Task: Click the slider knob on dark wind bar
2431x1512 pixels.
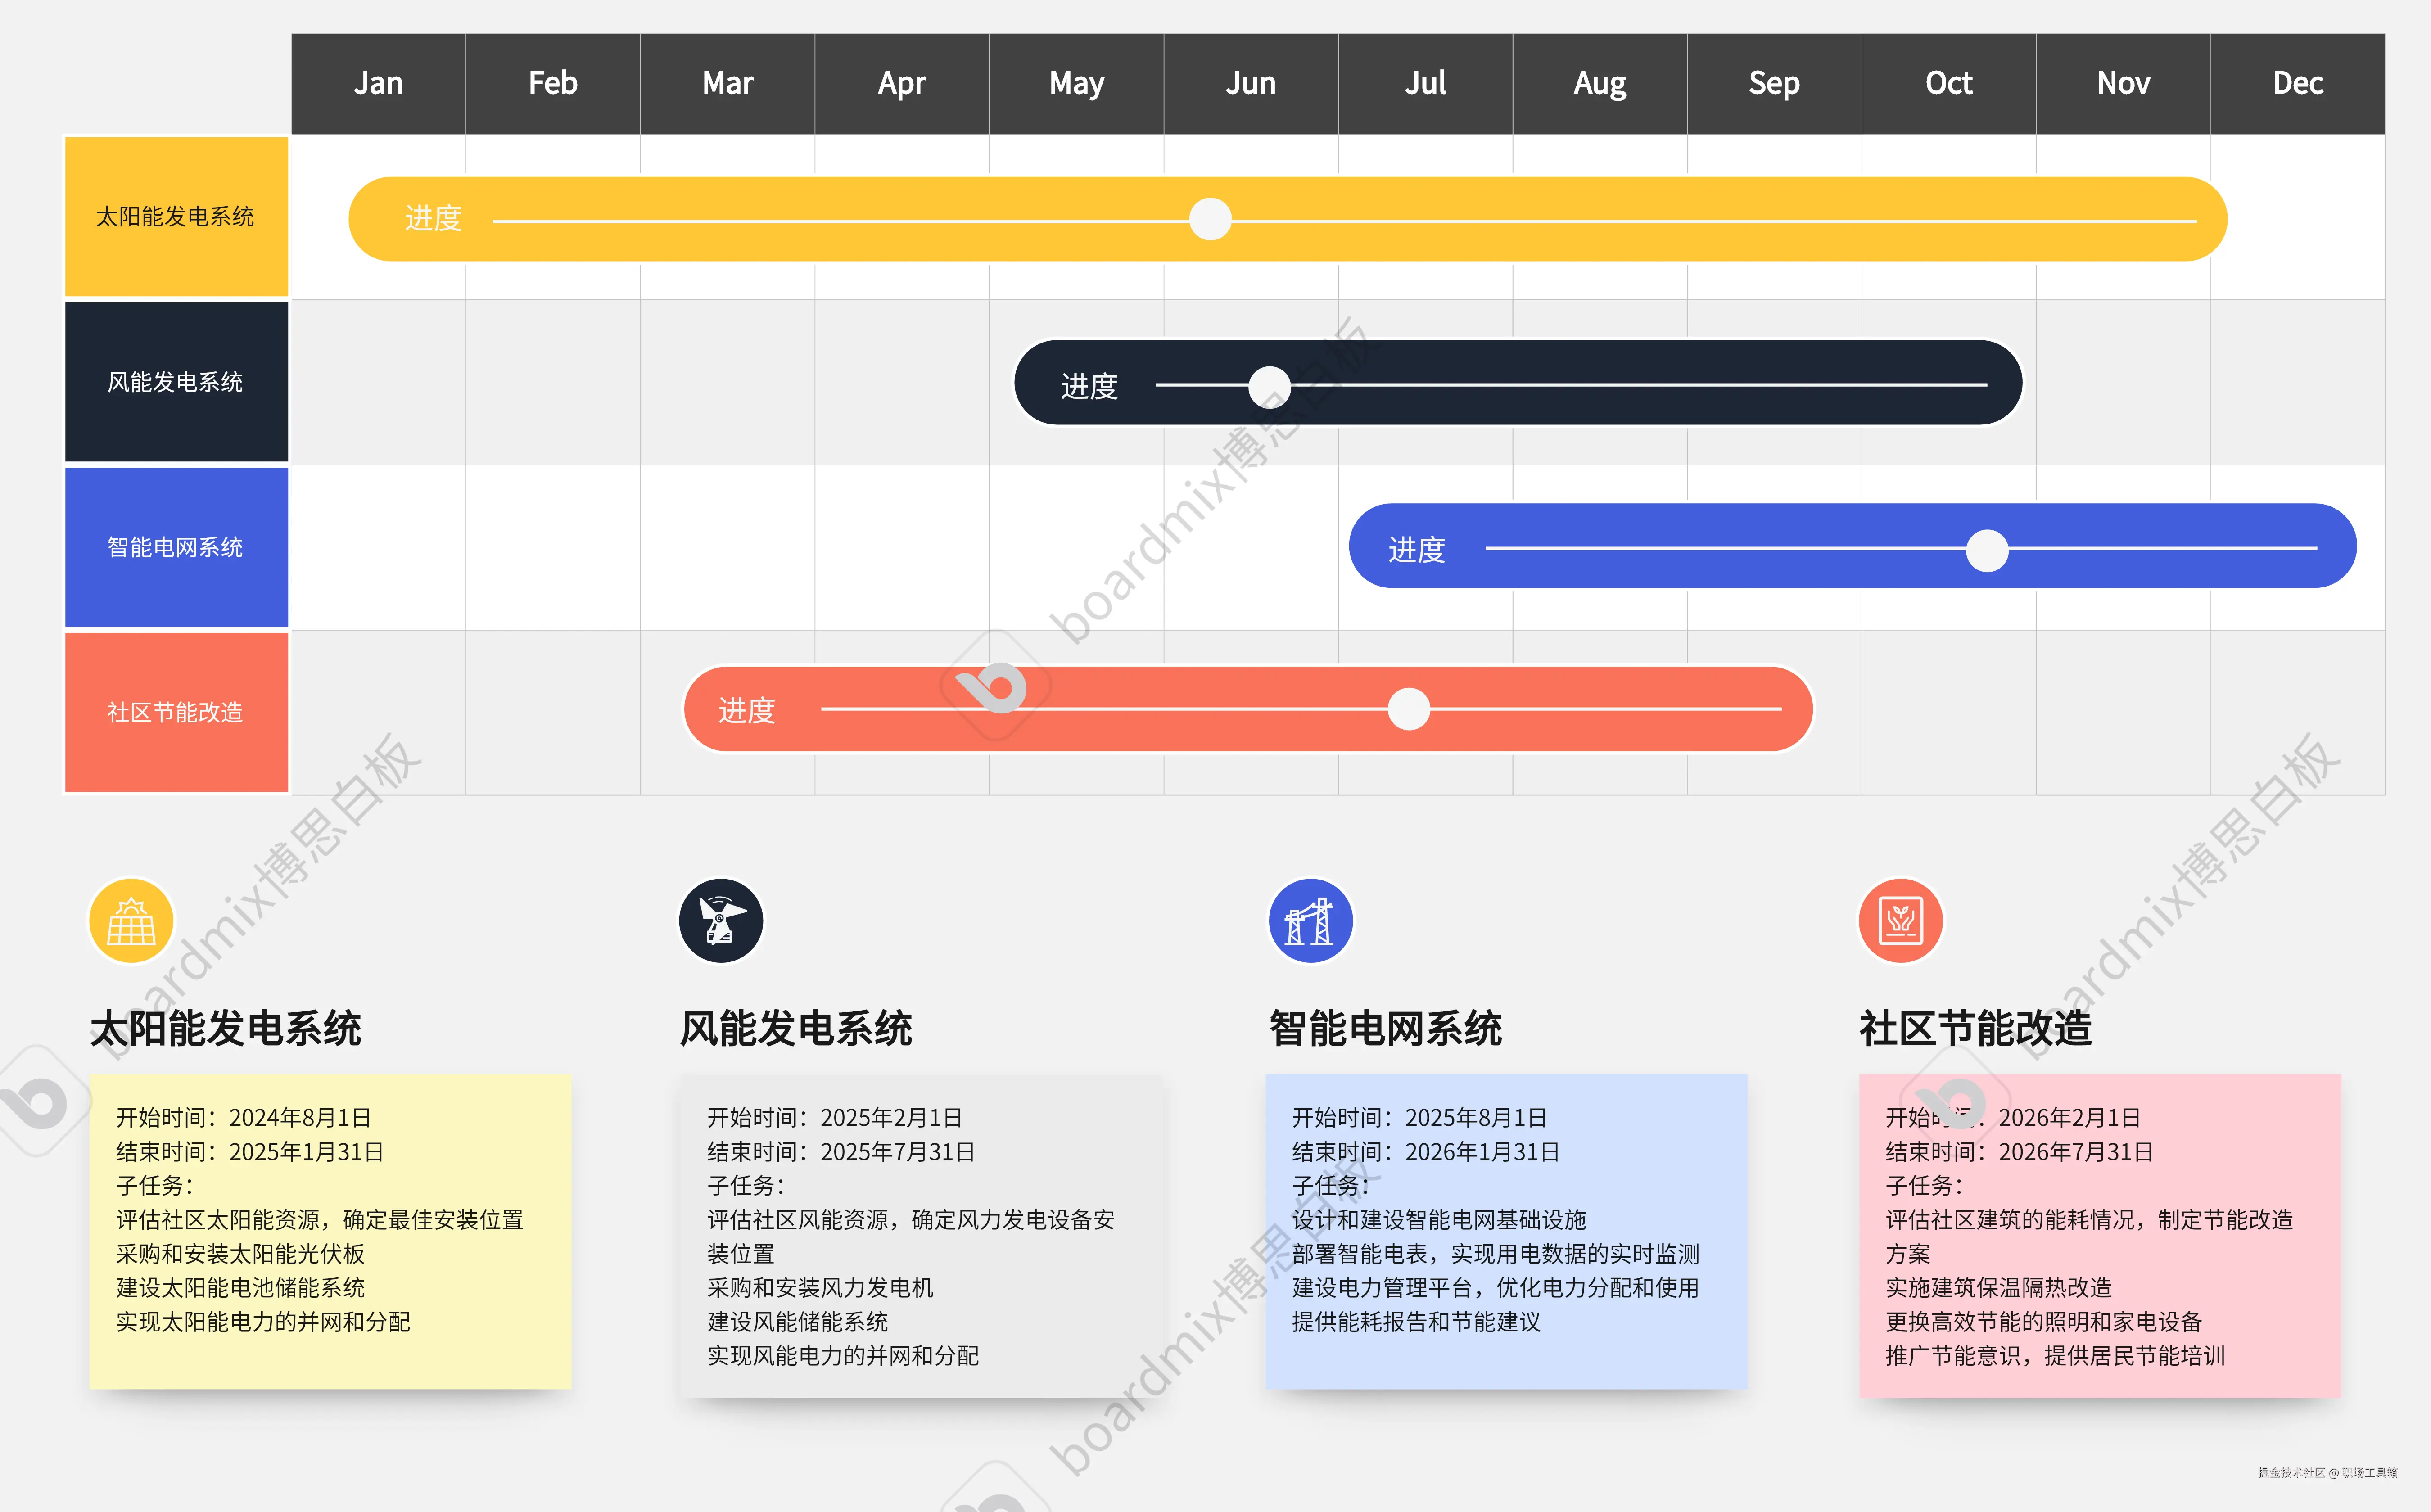Action: coord(1269,386)
